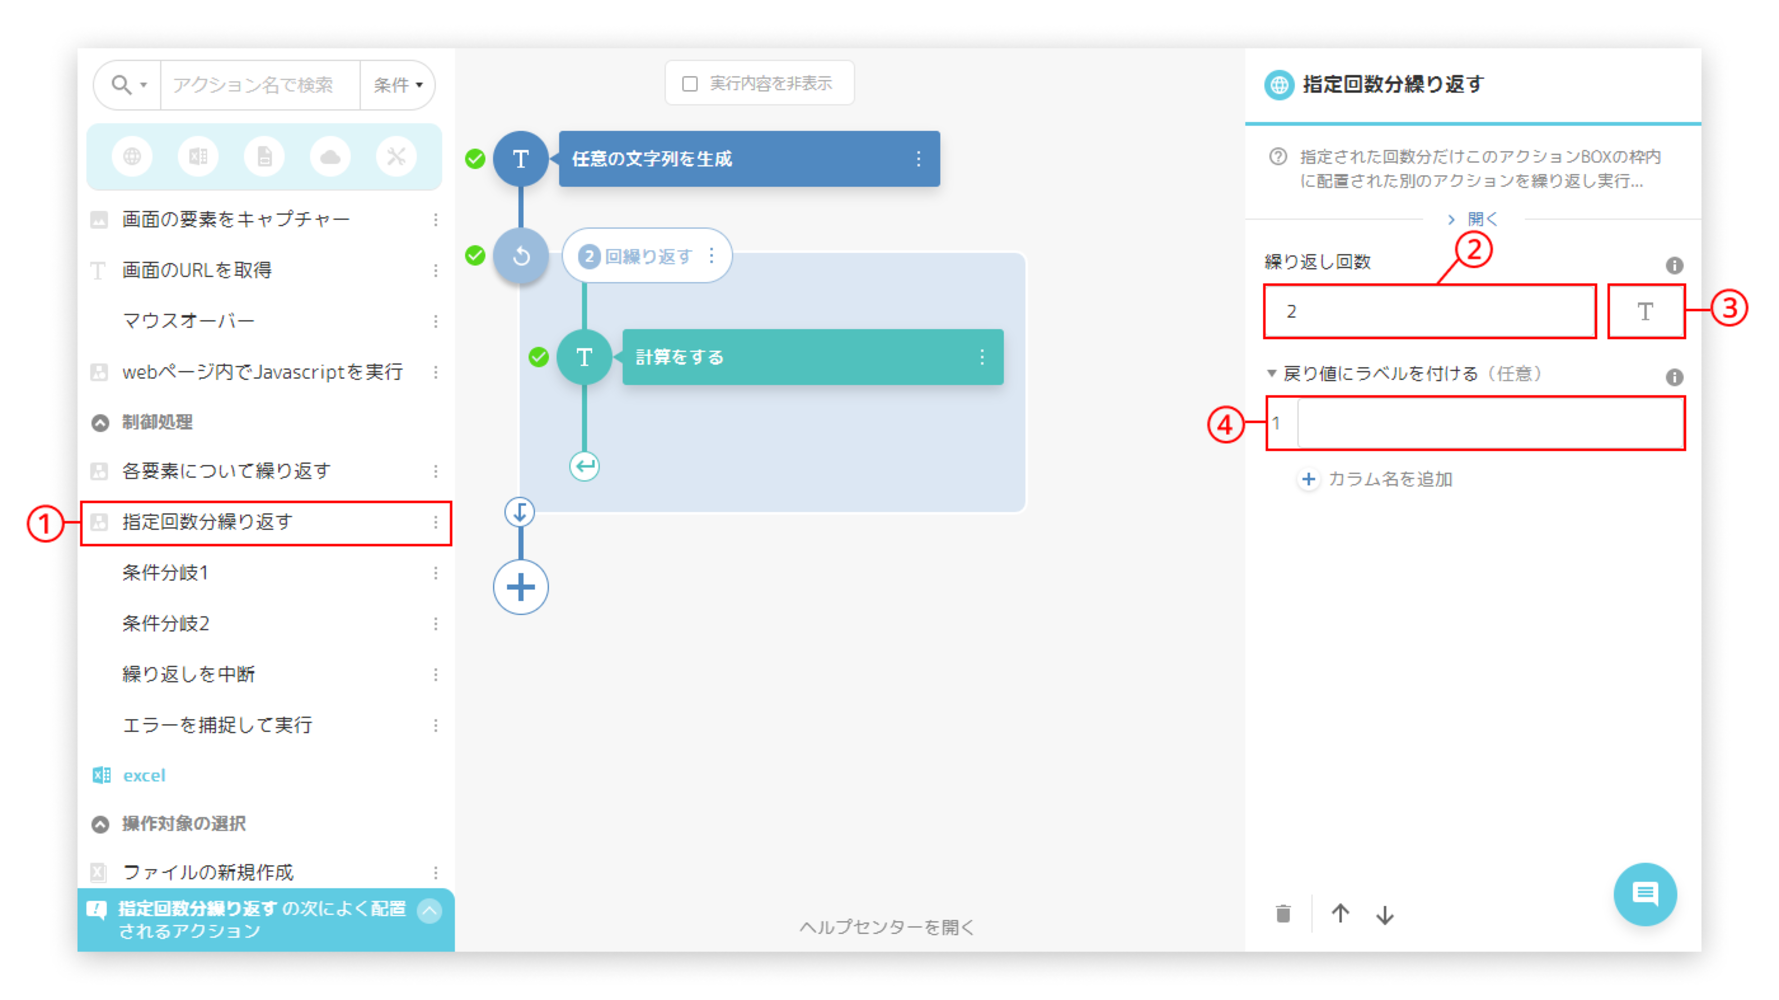Select the document file category icon
Viewport: 1779px width, 1000px height.
264,157
